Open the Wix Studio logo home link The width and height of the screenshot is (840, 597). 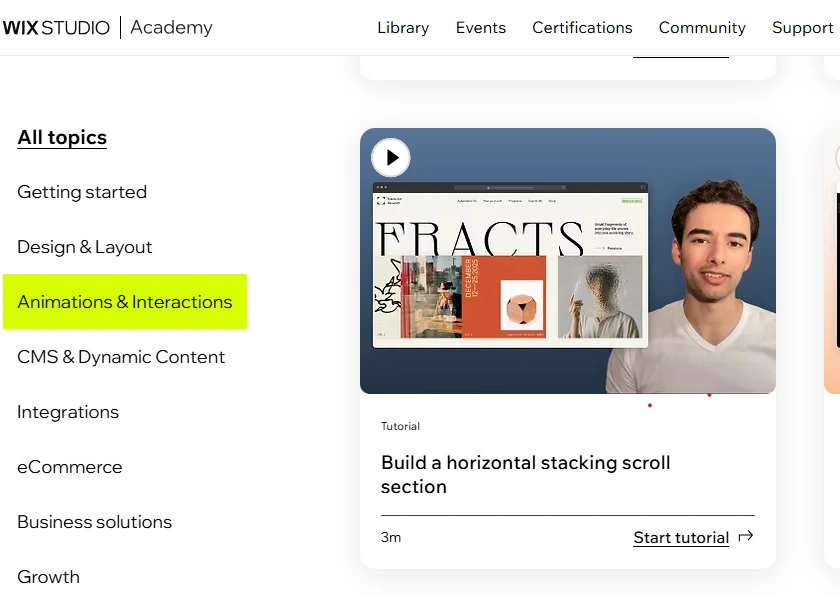(x=56, y=27)
